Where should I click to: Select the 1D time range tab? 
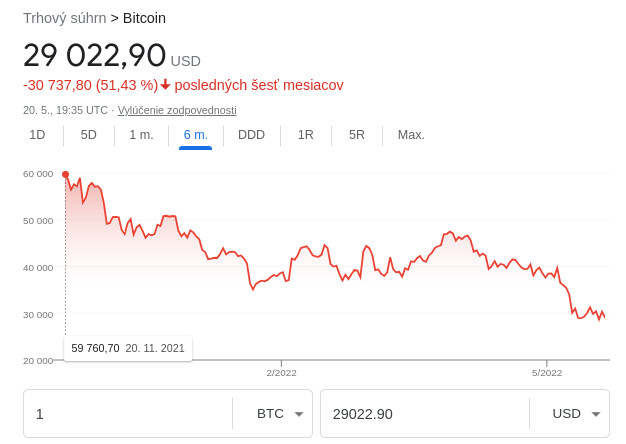click(x=37, y=135)
